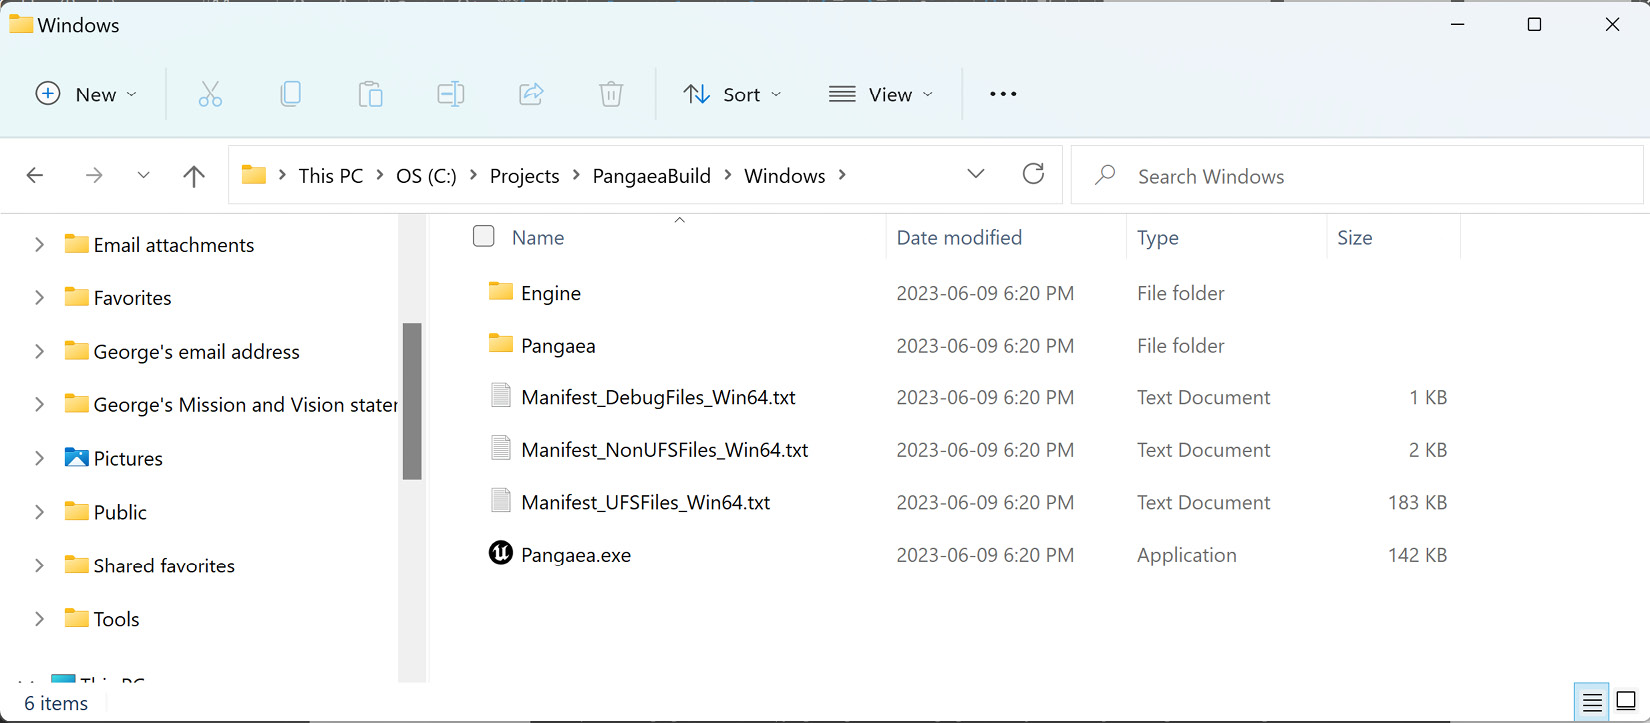Click Manifest_NonUFSFiles_Win64.txt file icon

[501, 448]
